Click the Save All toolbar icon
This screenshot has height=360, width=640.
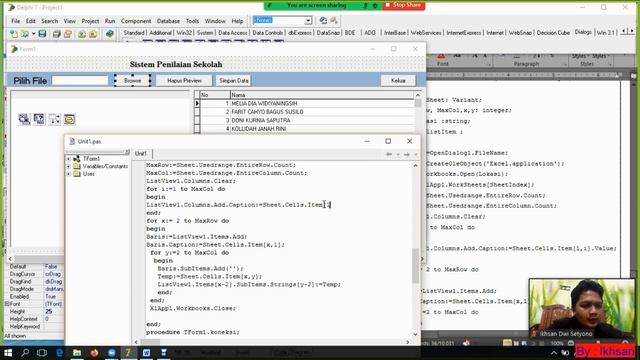56,34
